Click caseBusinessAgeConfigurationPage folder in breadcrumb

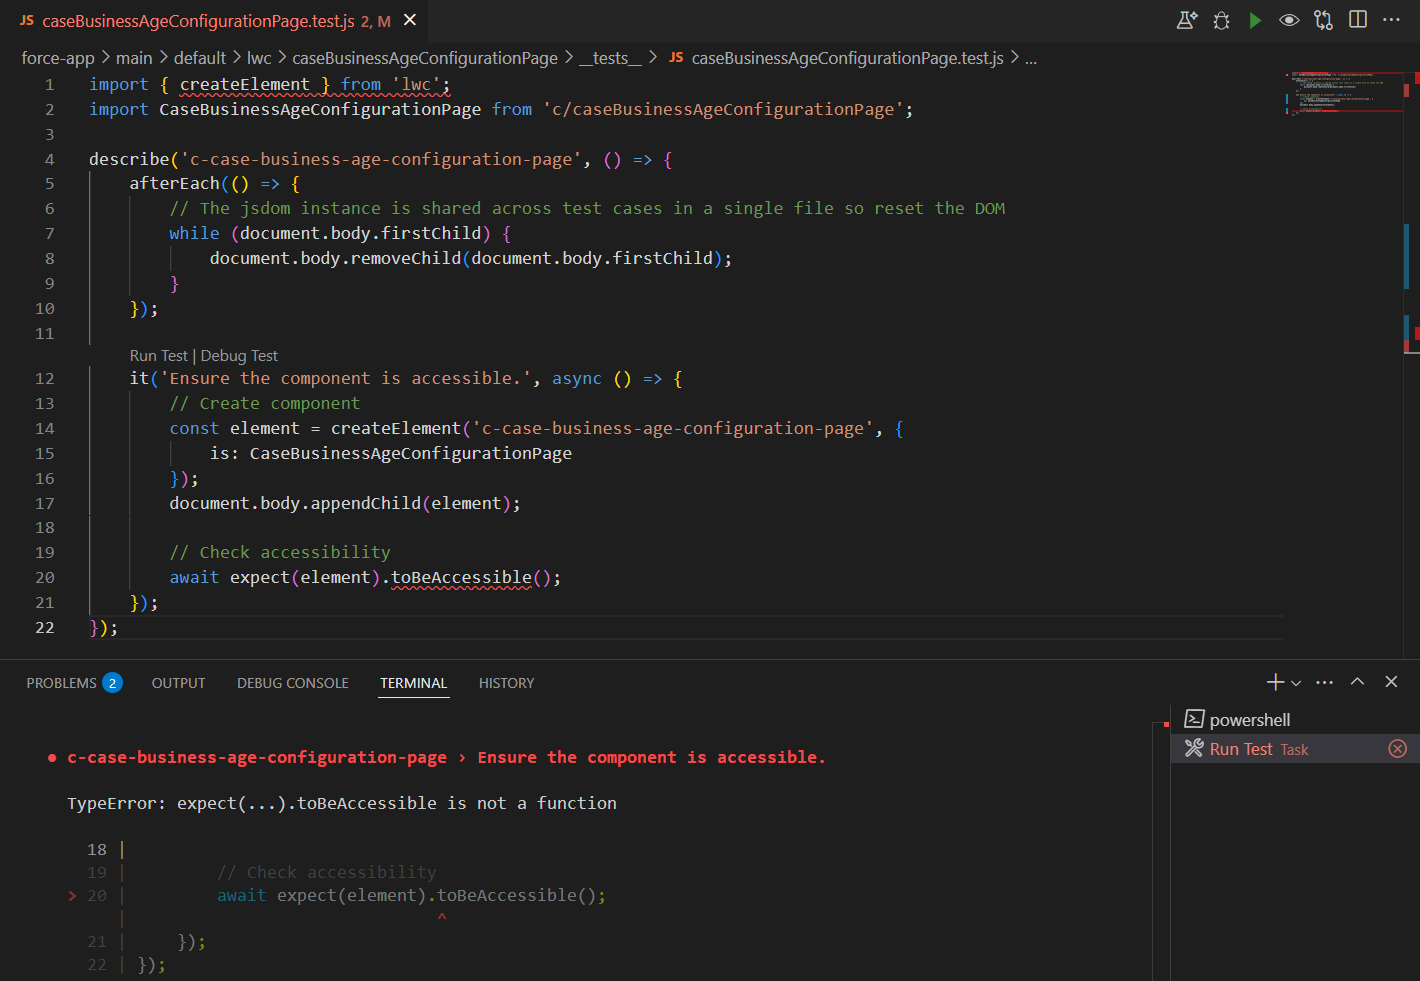[x=425, y=58]
